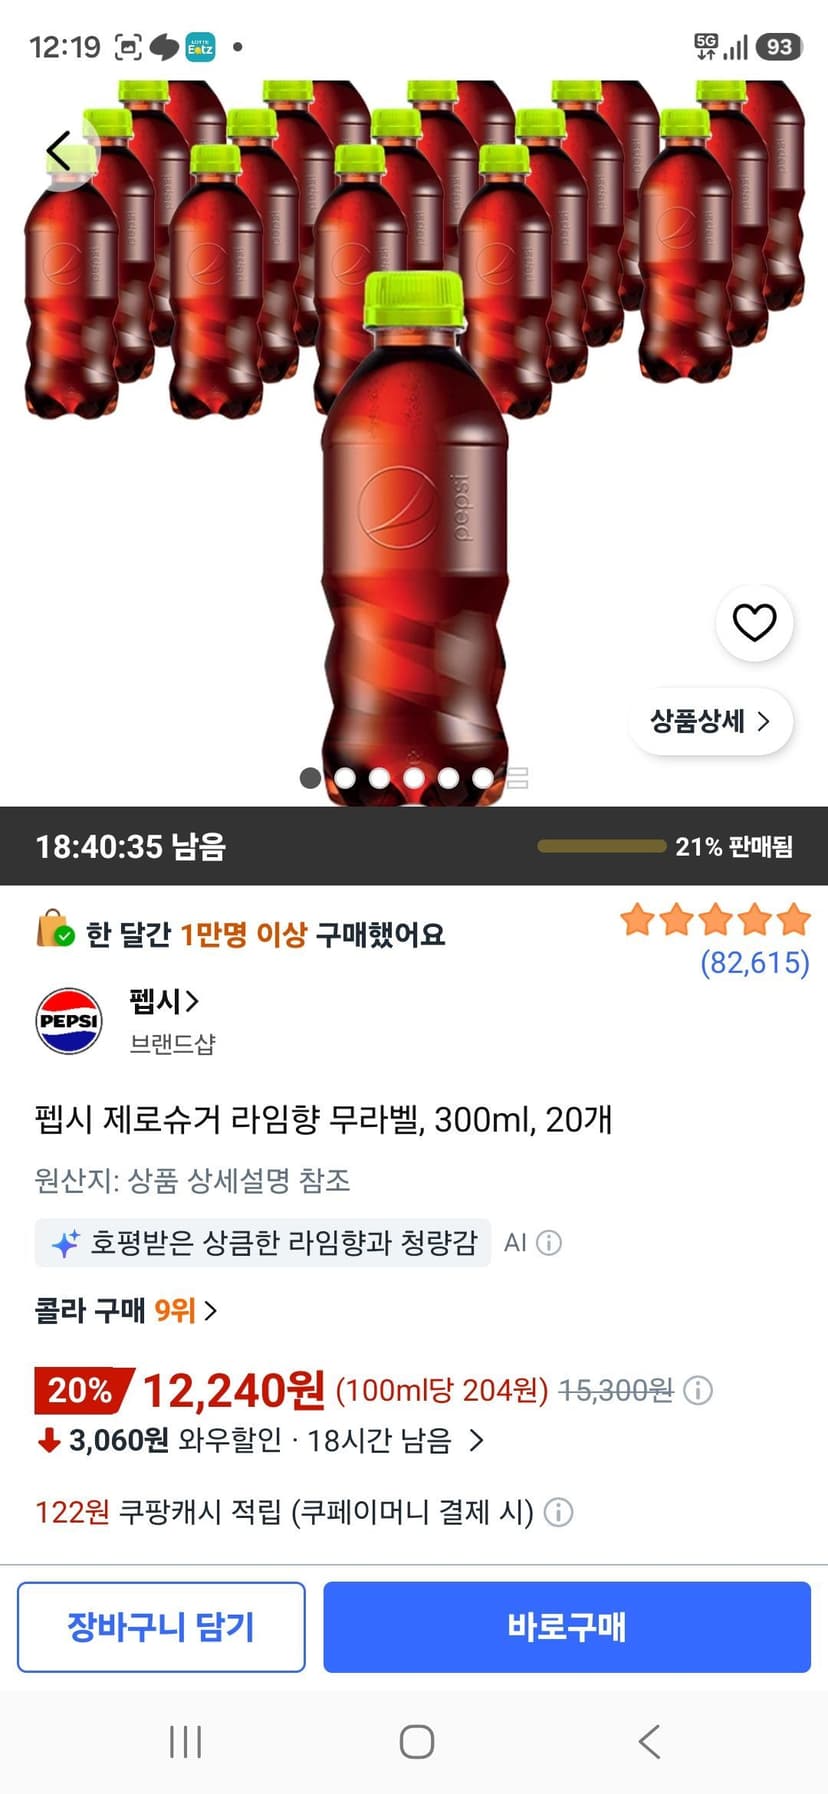The width and height of the screenshot is (828, 1794).
Task: Tap the Pepsi brand logo
Action: tap(69, 1021)
